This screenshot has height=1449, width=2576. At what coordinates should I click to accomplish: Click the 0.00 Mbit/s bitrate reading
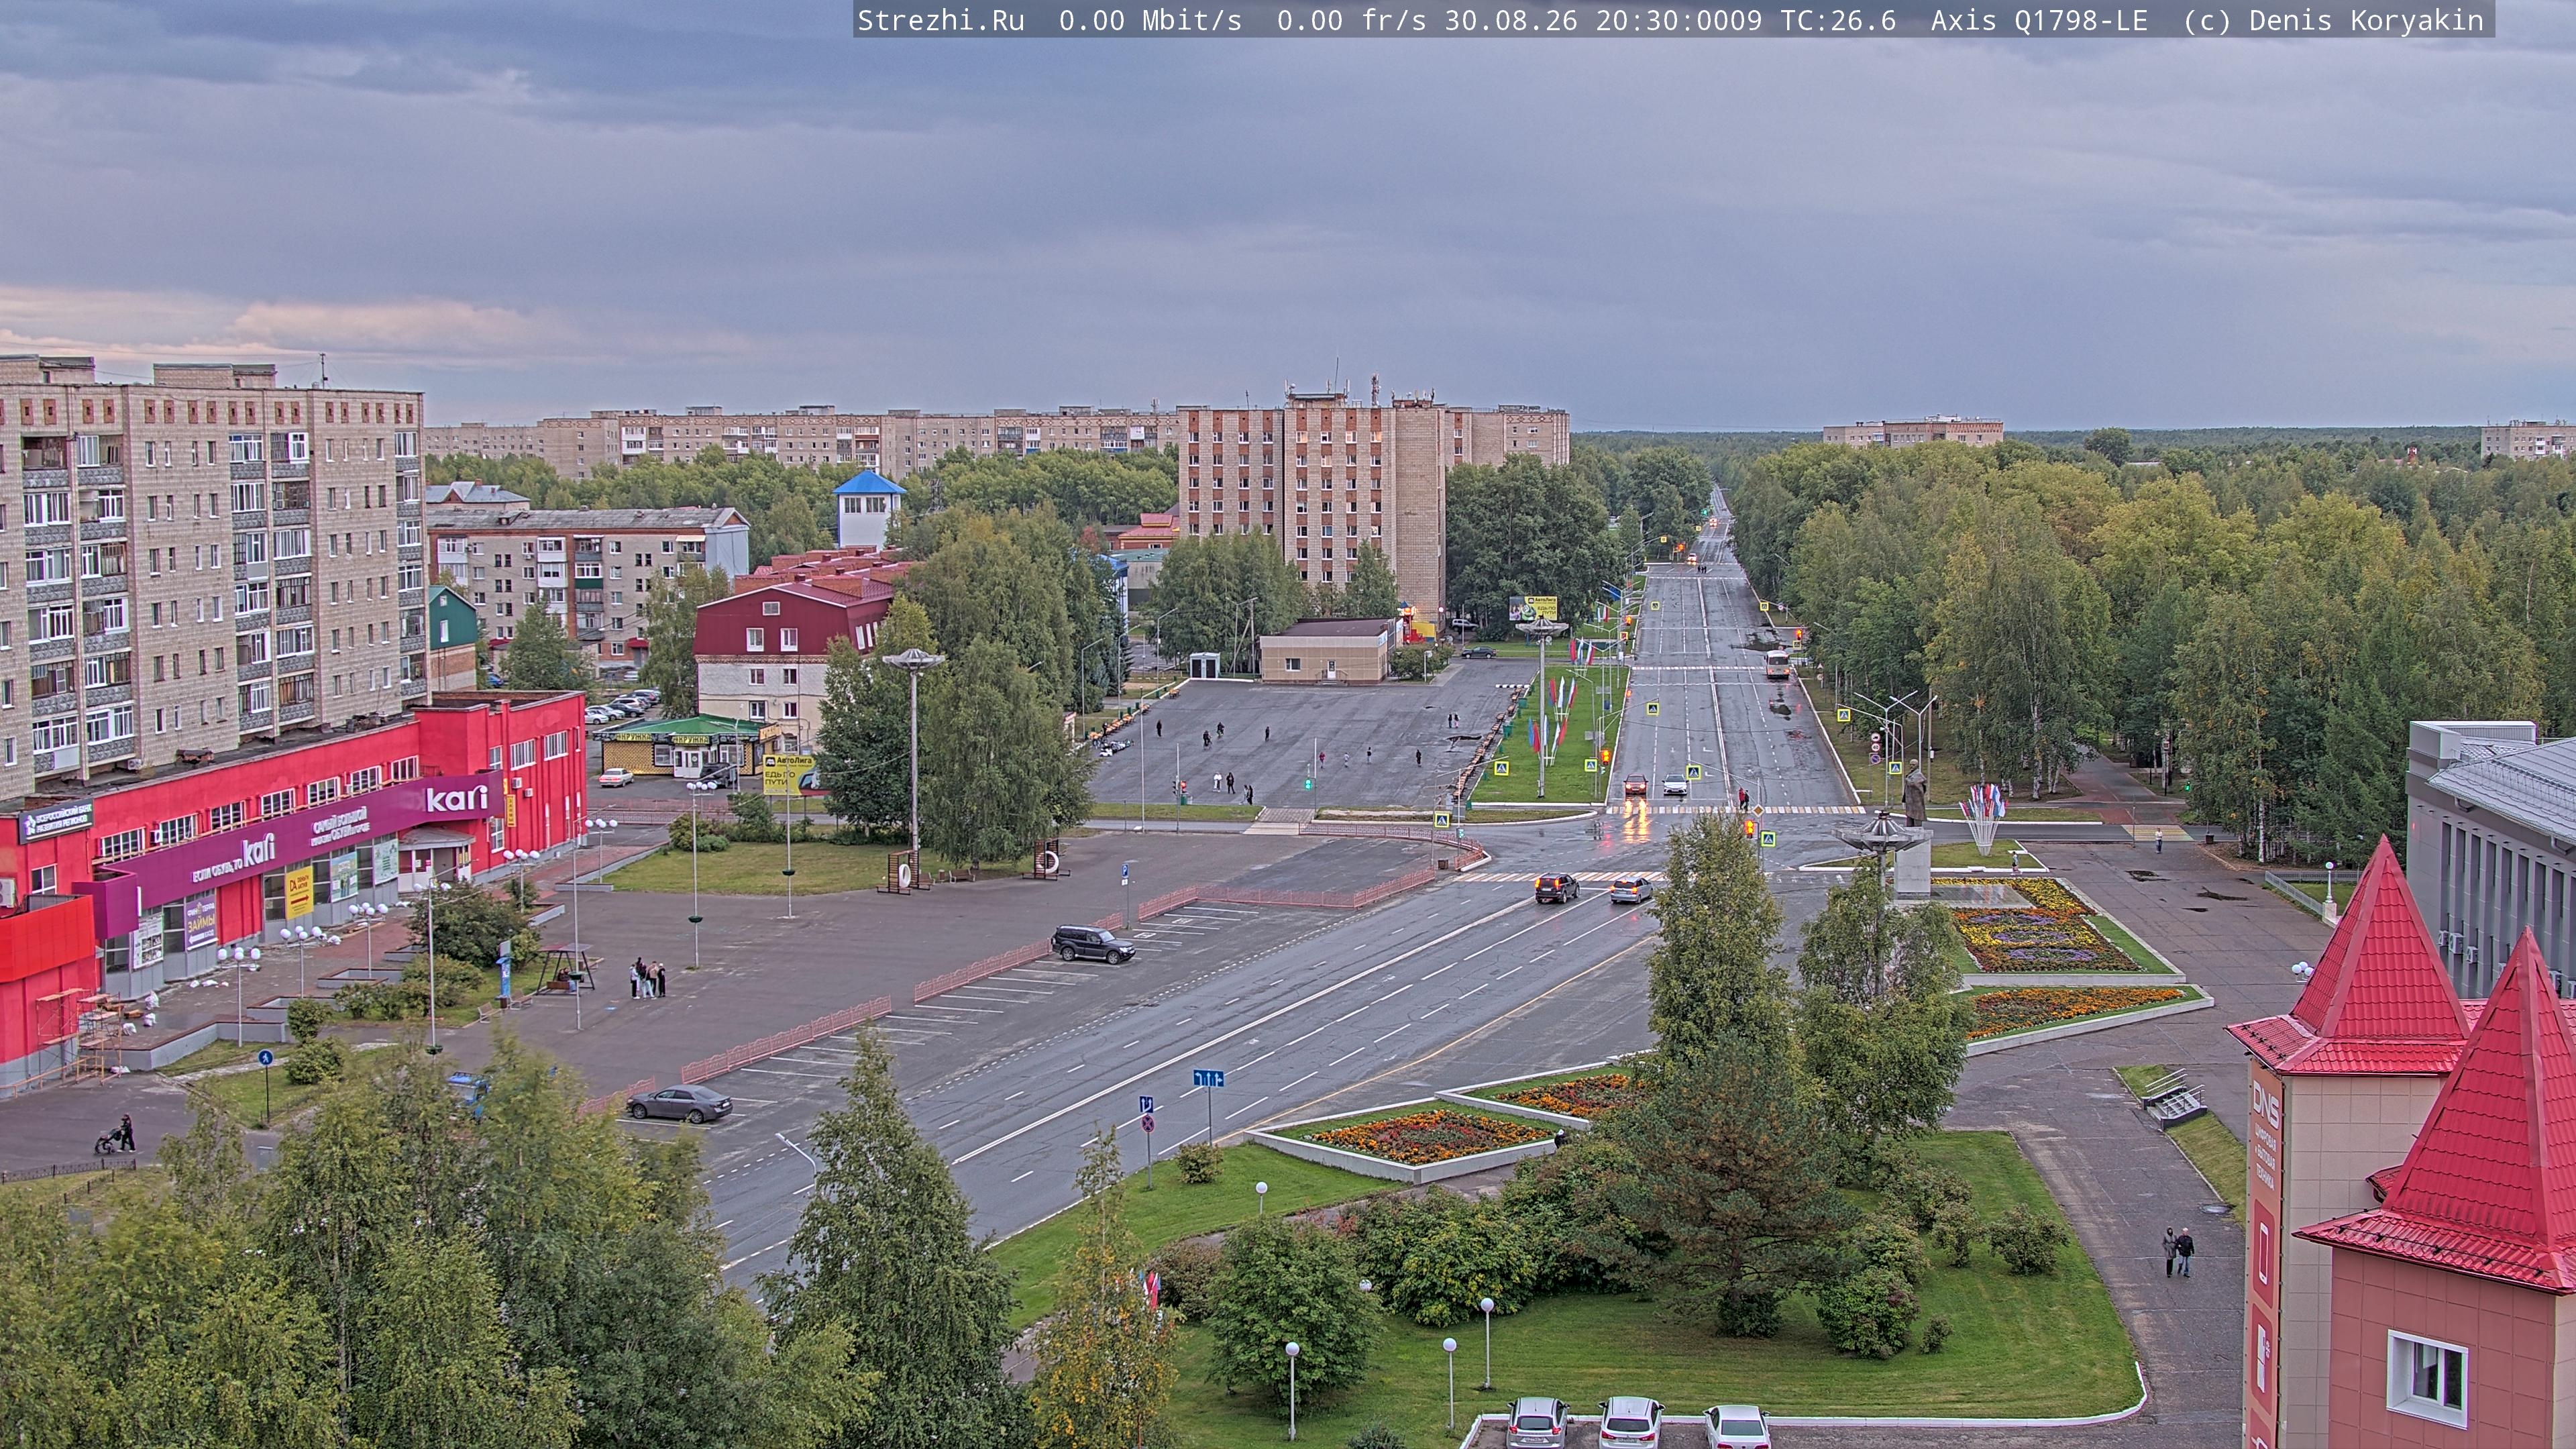click(x=1150, y=20)
